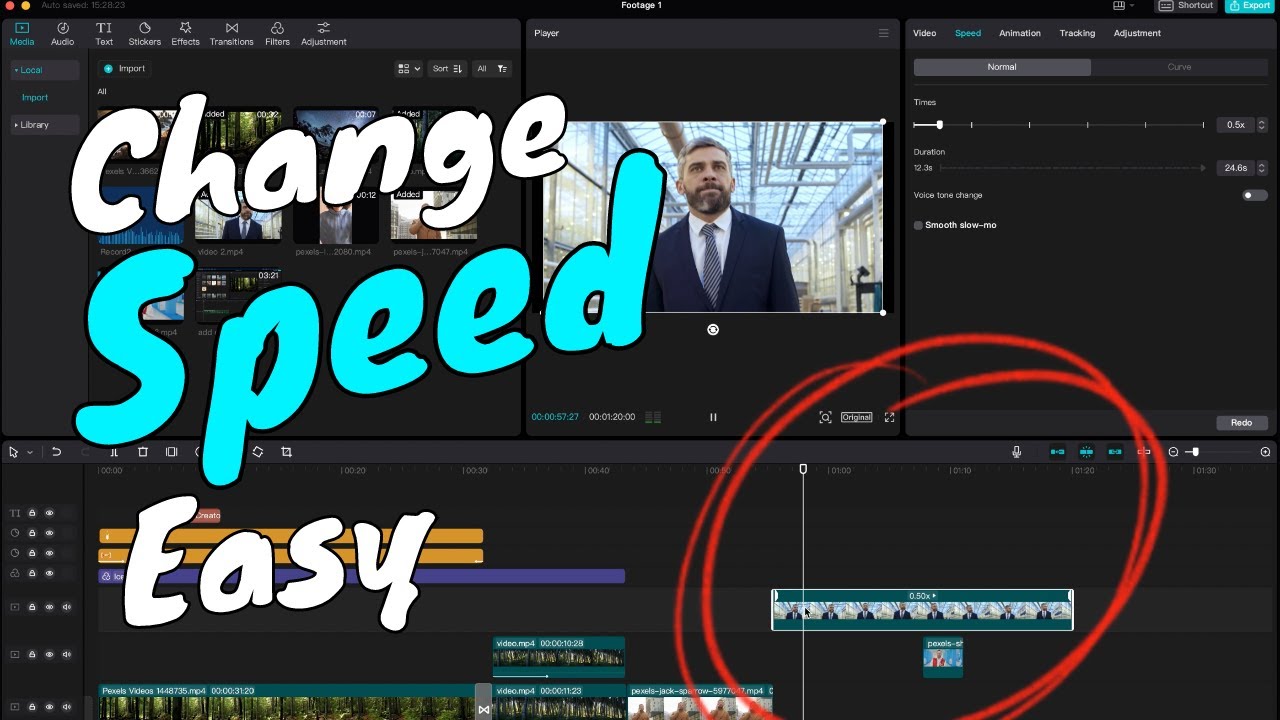Record a voiceover with the microphone icon
This screenshot has height=720, width=1280.
pos(1016,452)
